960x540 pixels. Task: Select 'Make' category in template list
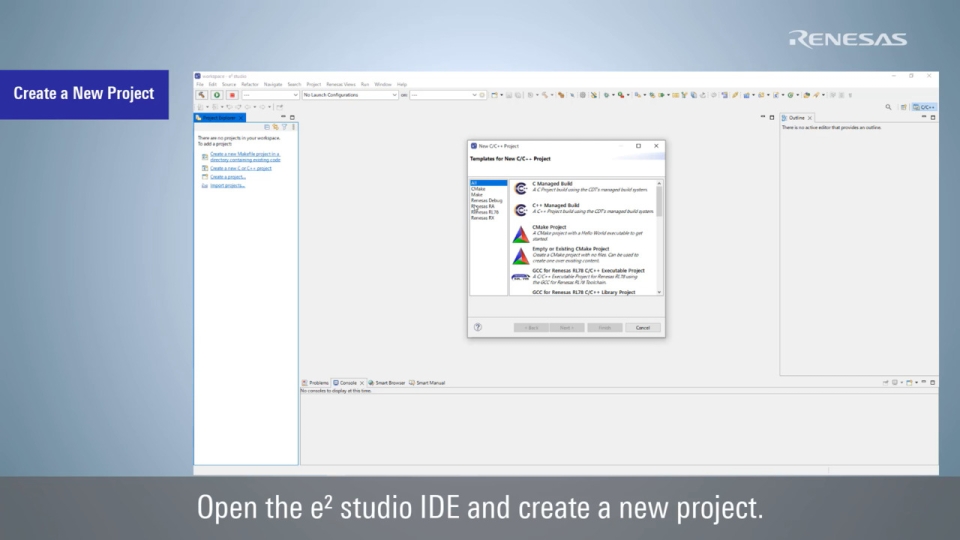[x=477, y=195]
